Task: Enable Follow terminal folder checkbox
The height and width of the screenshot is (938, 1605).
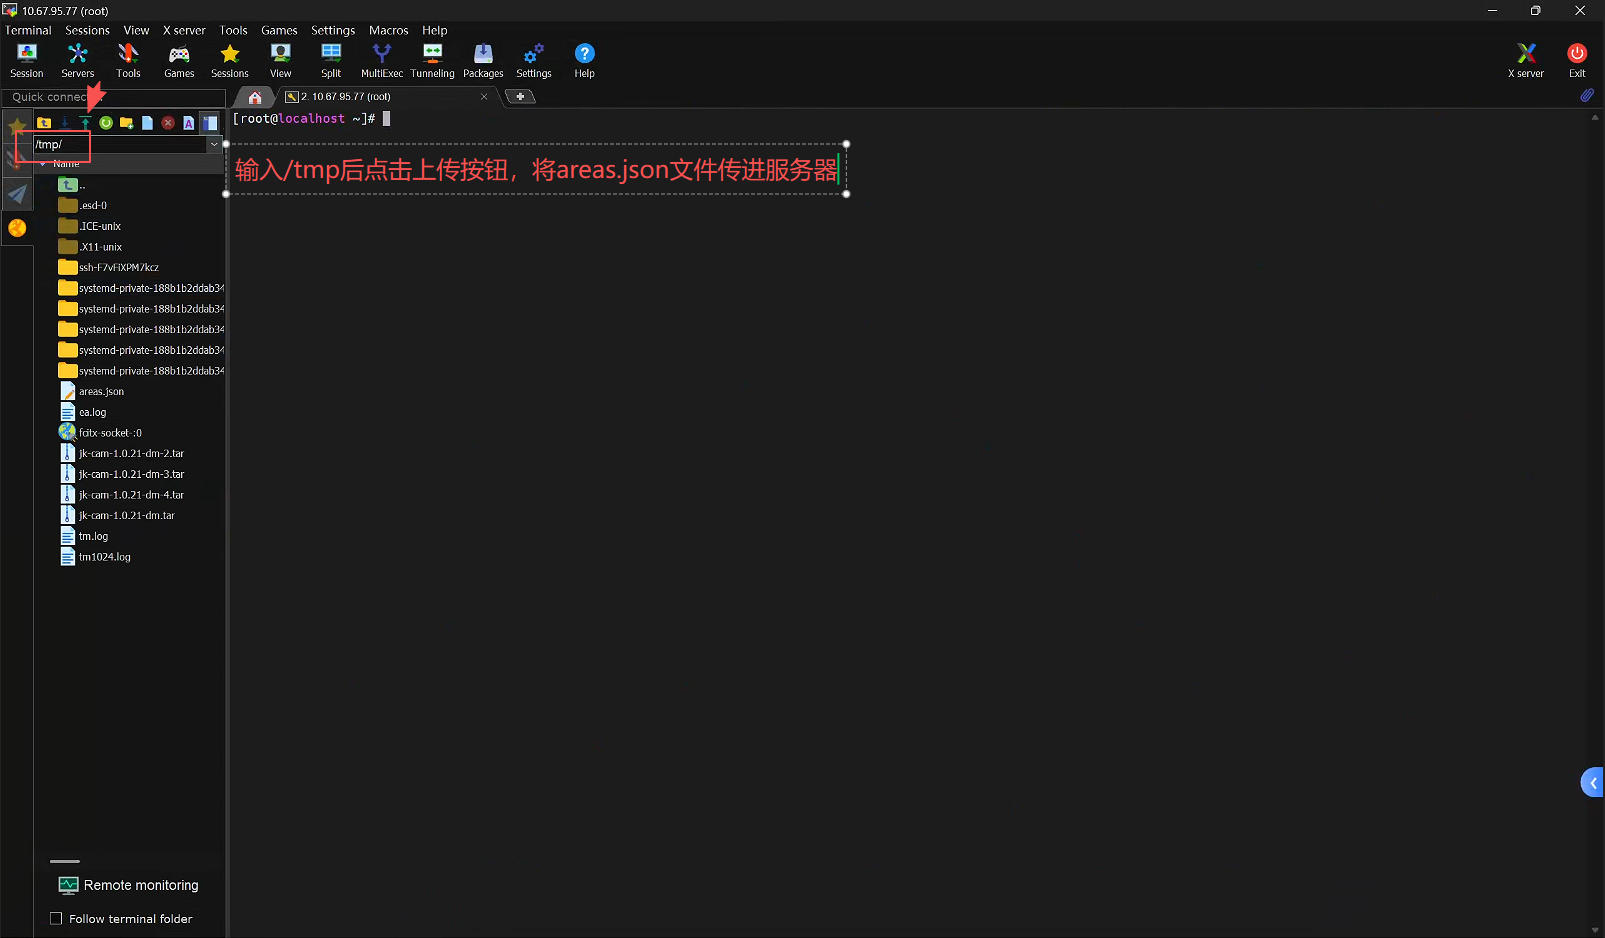Action: pyautogui.click(x=56, y=919)
